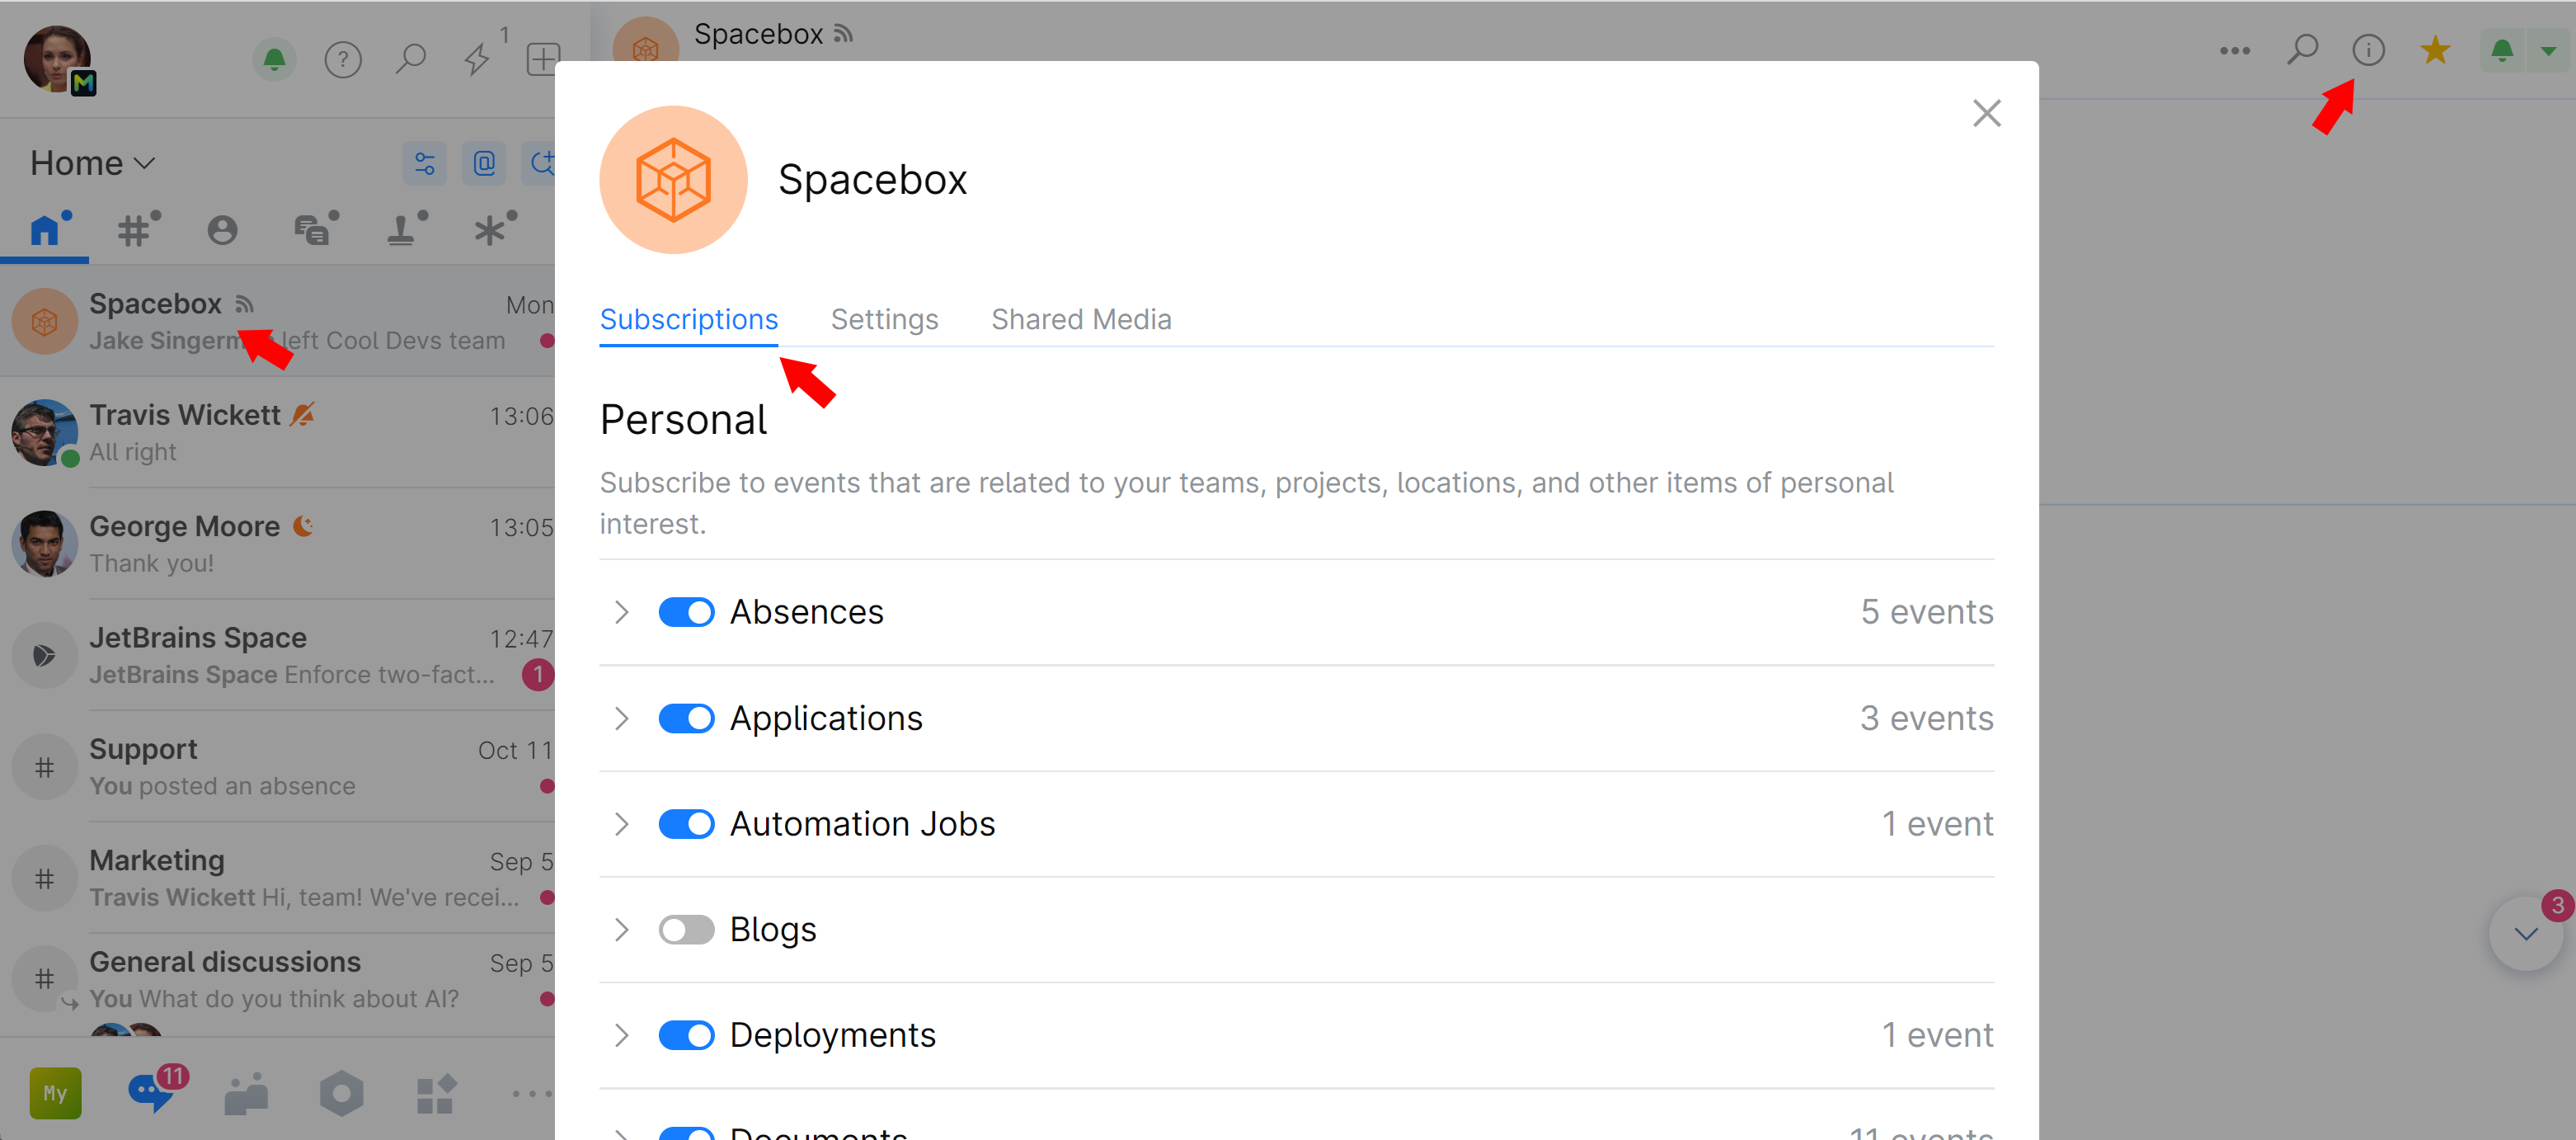
Task: Switch to the Shared Media tab
Action: (x=1080, y=319)
